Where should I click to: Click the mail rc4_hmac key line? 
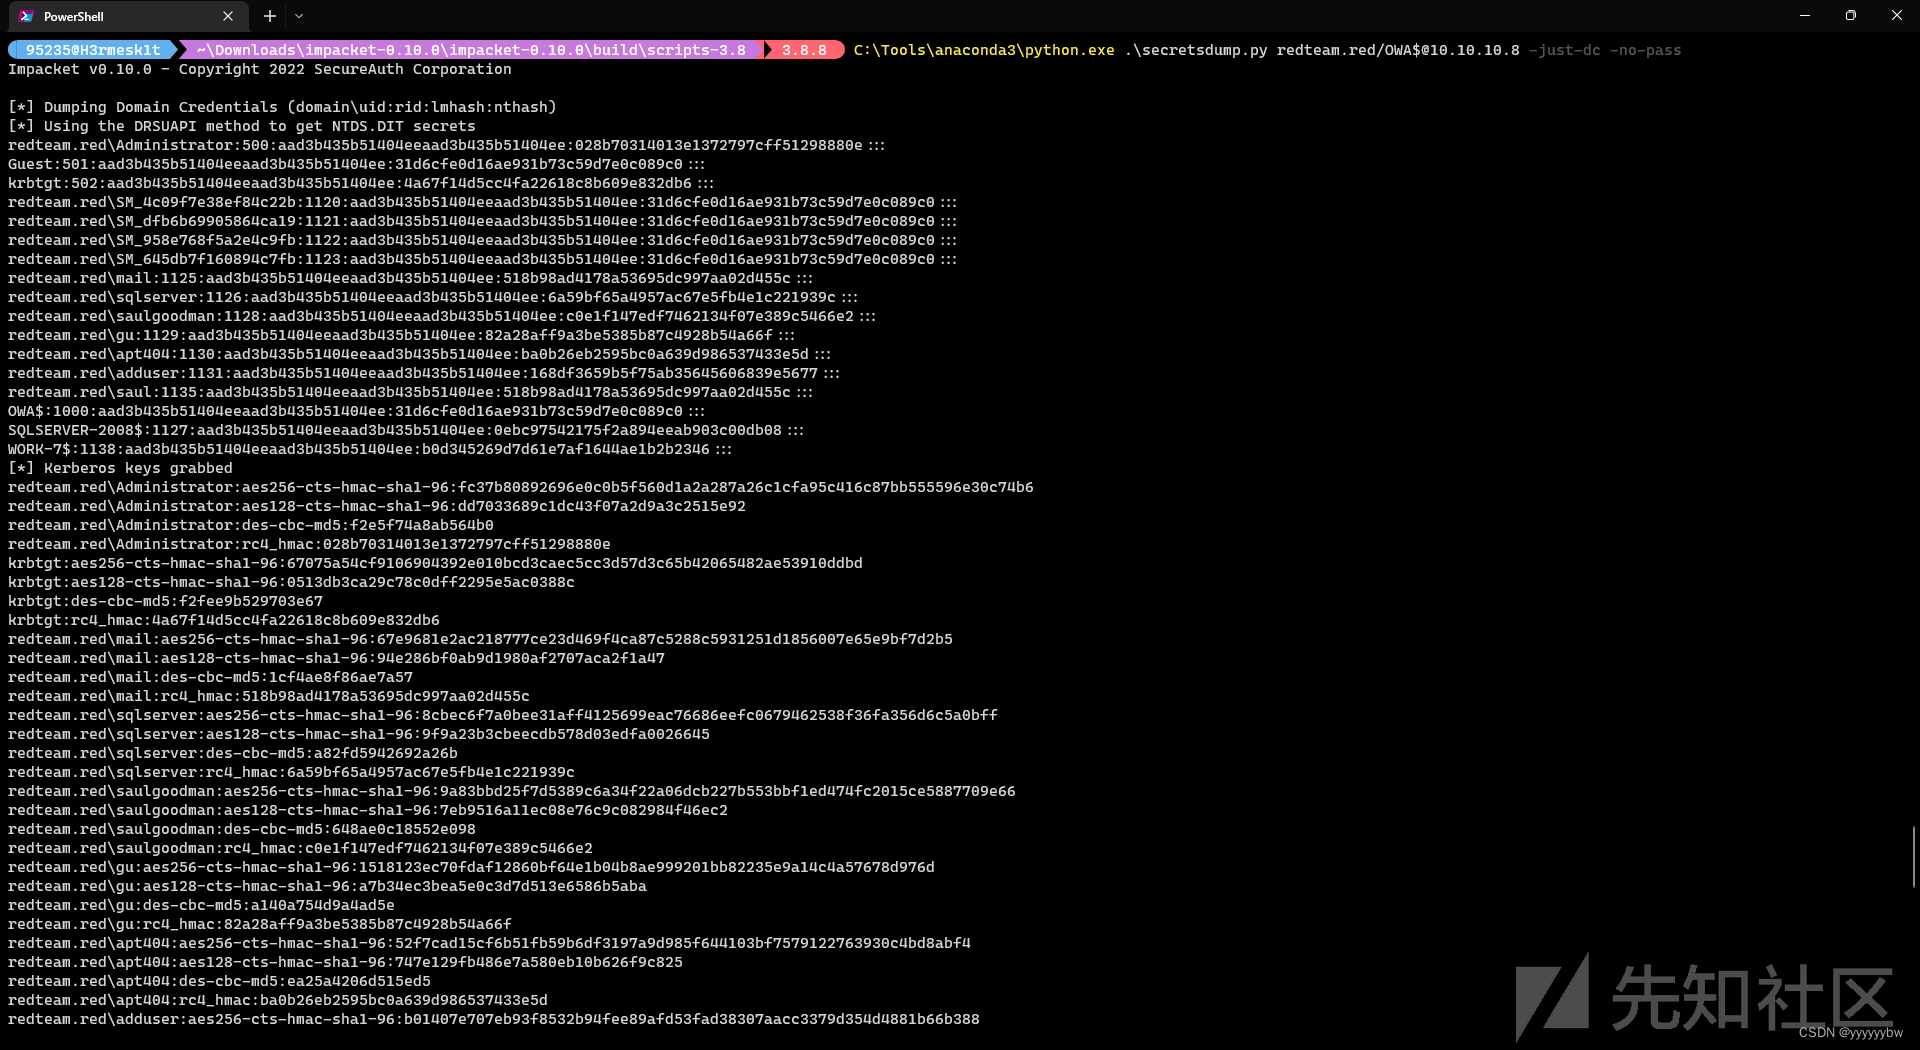[269, 696]
